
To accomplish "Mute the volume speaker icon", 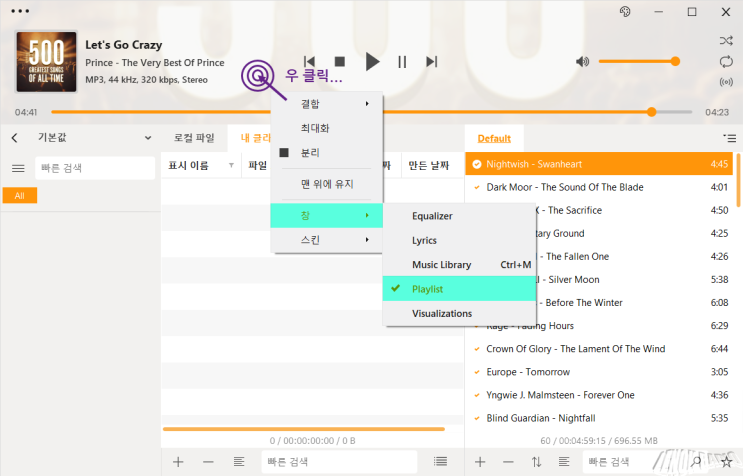I will [x=583, y=62].
